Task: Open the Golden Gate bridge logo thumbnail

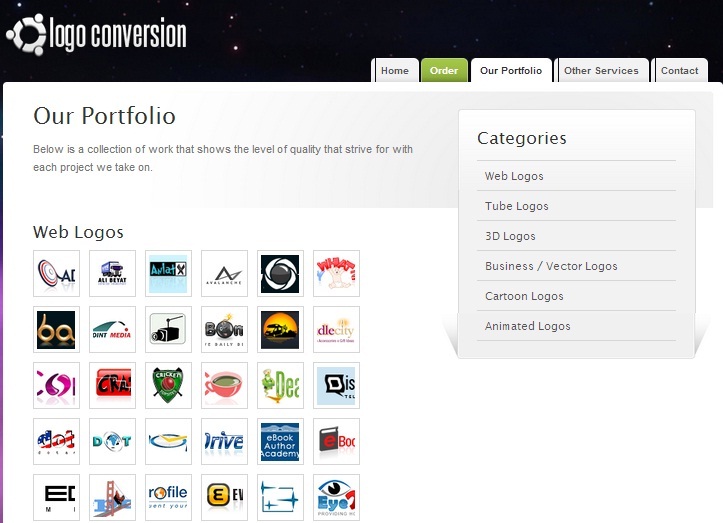Action: coord(113,497)
